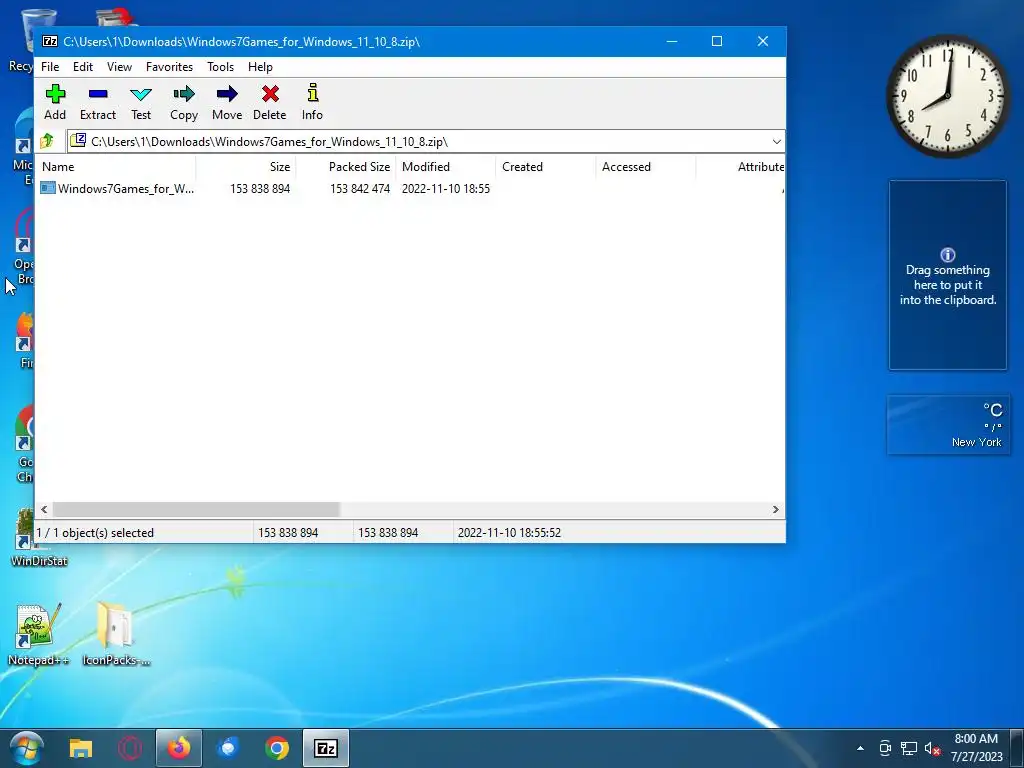Click the horizontal scrollbar thumb
The width and height of the screenshot is (1024, 768).
tap(196, 509)
